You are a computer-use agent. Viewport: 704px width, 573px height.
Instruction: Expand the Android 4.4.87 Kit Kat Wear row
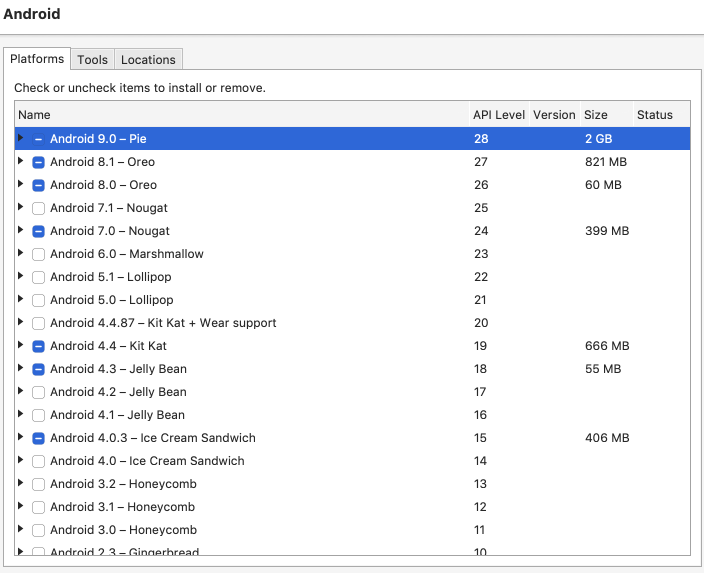click(20, 322)
